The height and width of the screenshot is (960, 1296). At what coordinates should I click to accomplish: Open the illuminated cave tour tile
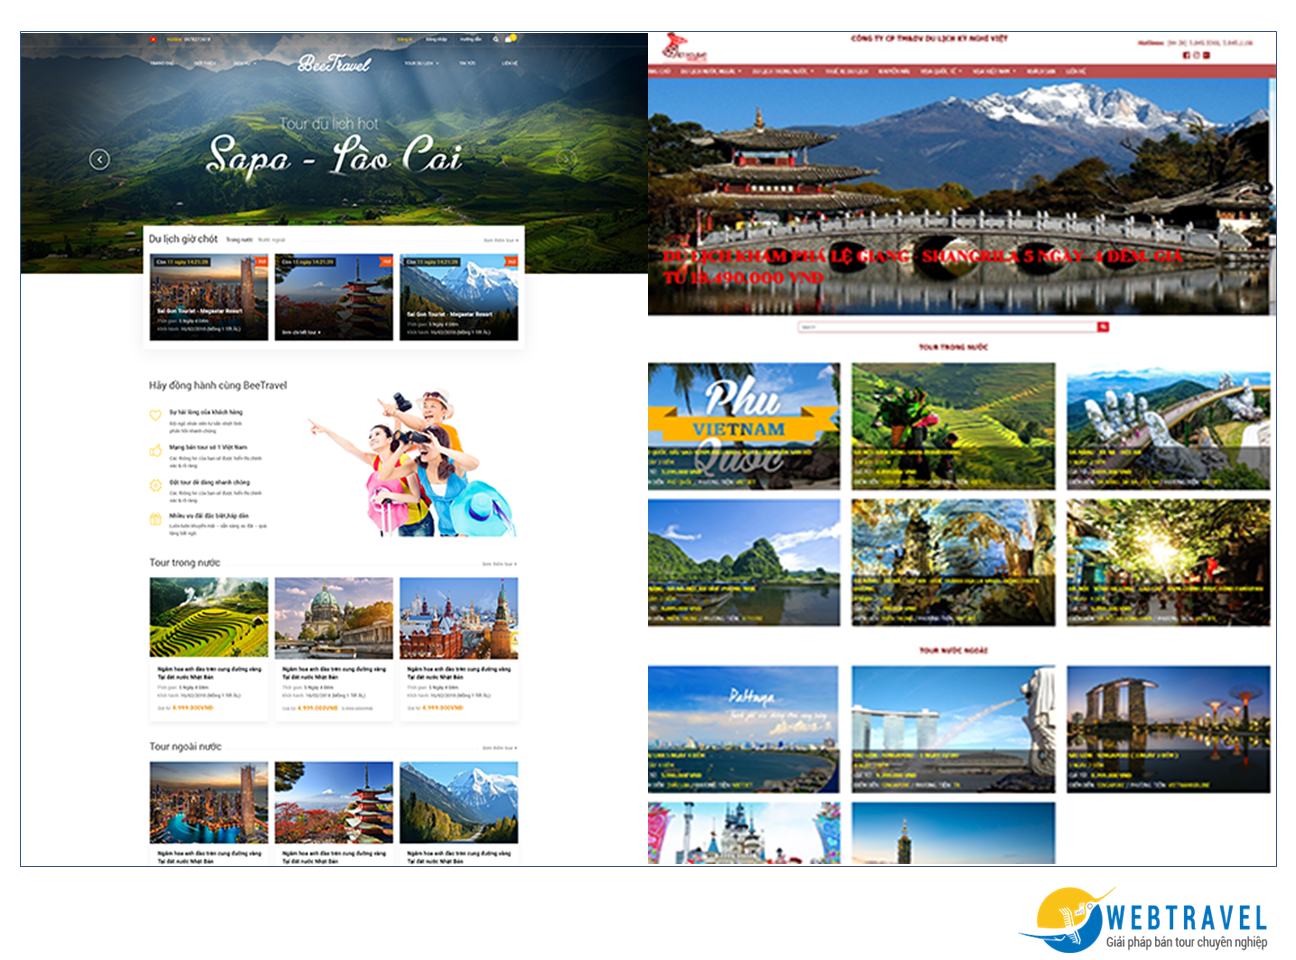point(953,563)
